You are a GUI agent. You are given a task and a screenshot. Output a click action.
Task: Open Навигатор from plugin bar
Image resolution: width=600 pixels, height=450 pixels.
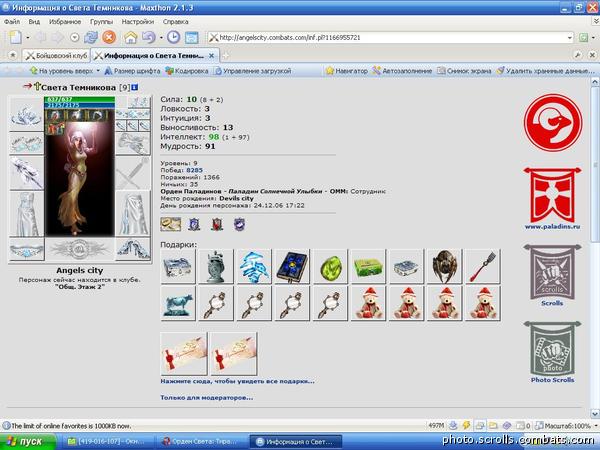[347, 71]
